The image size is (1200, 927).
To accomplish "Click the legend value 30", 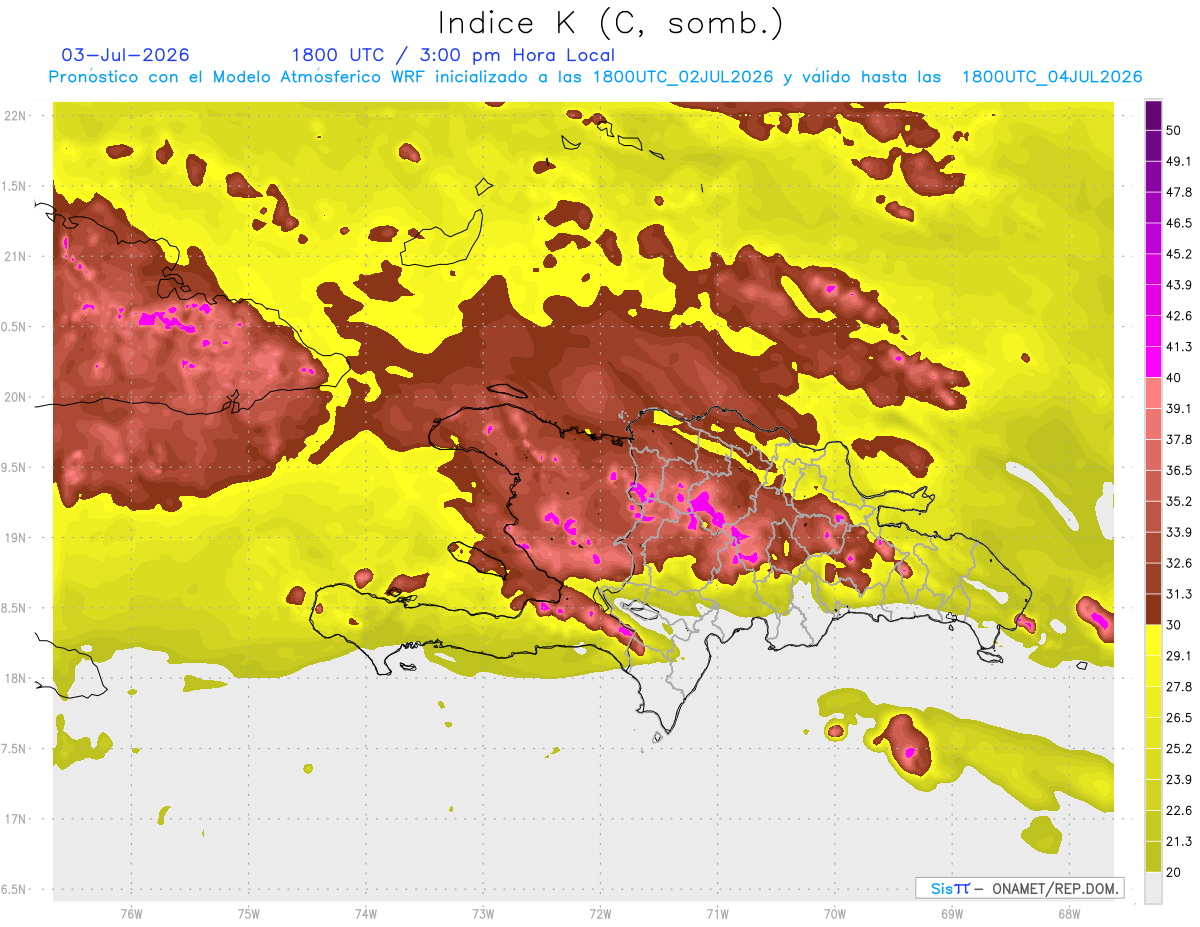I will (x=1174, y=625).
